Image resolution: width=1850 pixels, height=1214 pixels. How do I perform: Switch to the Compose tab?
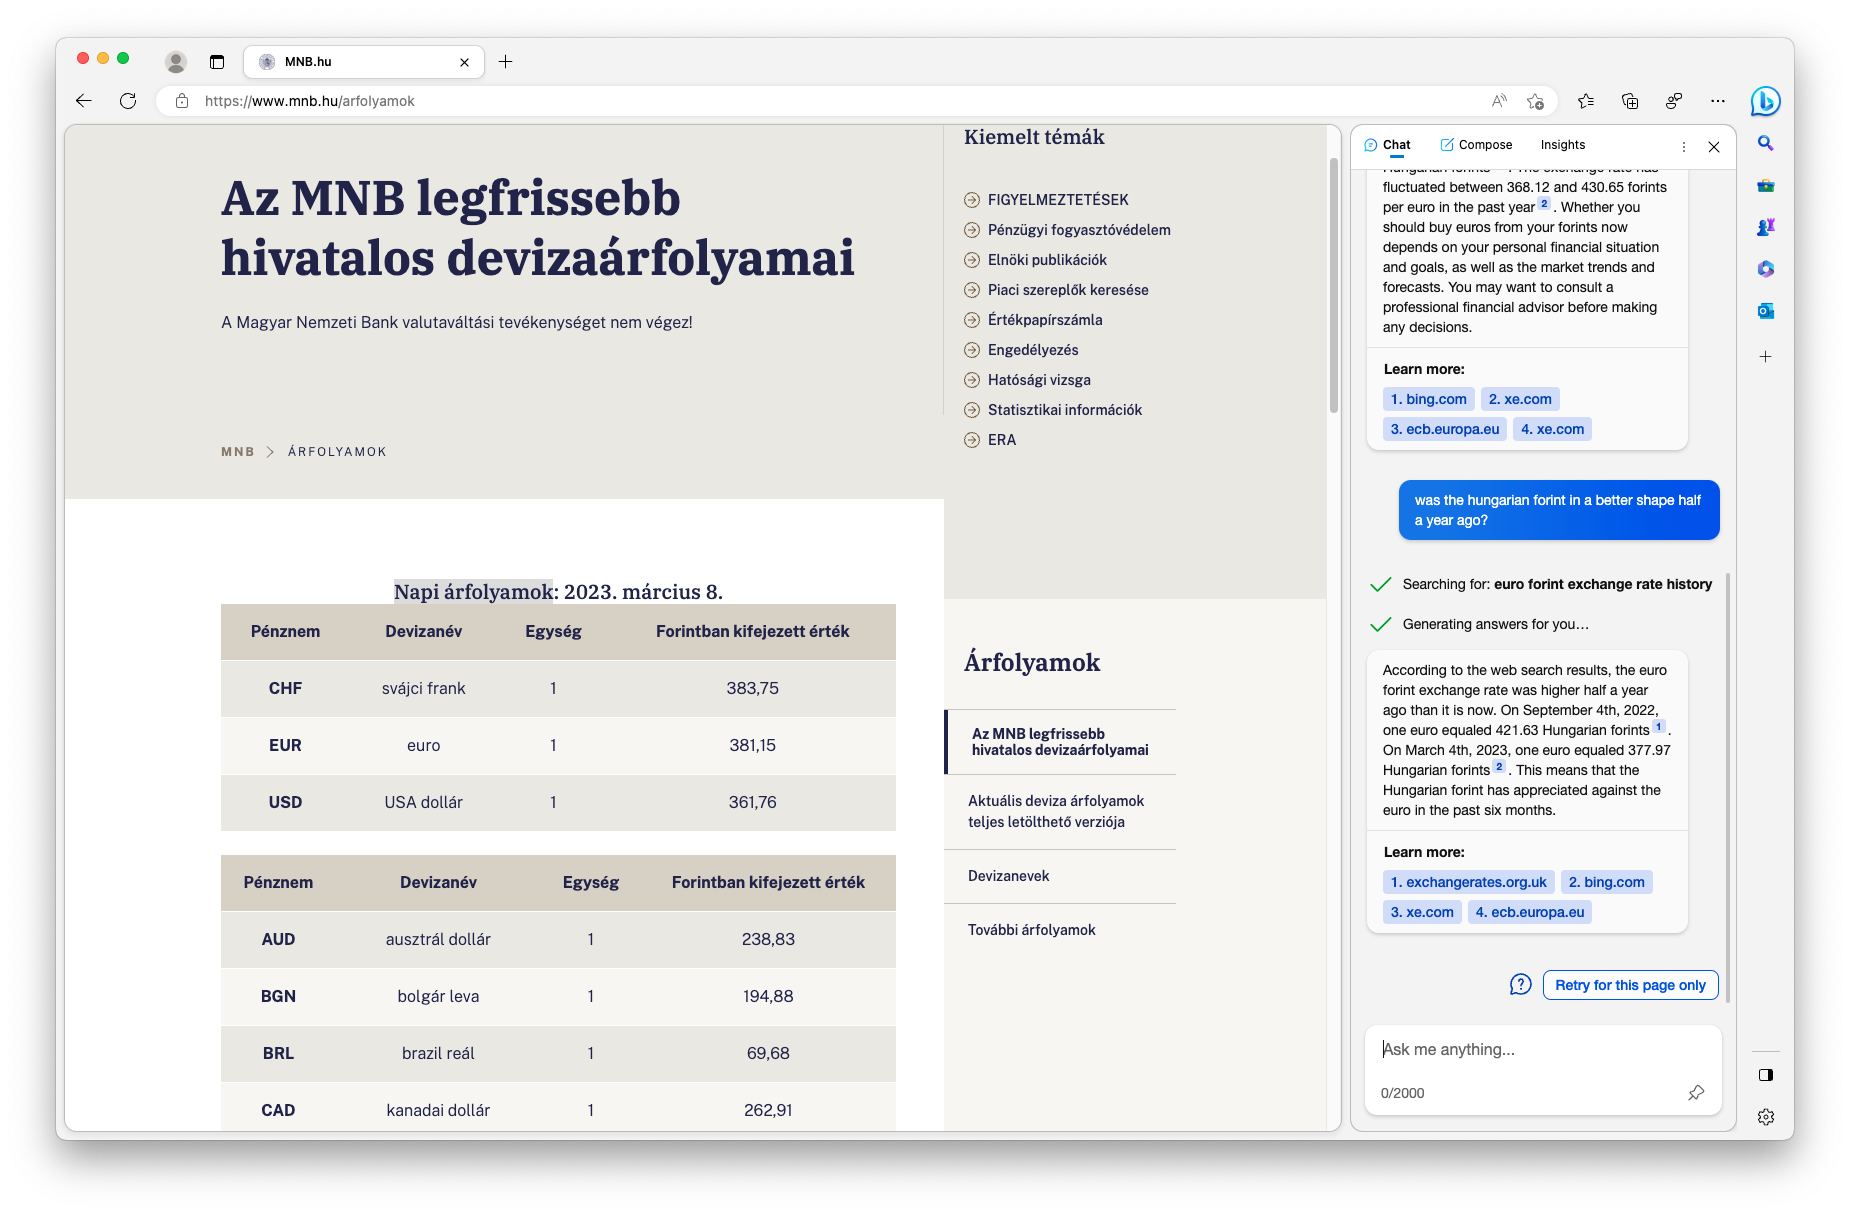(x=1476, y=145)
